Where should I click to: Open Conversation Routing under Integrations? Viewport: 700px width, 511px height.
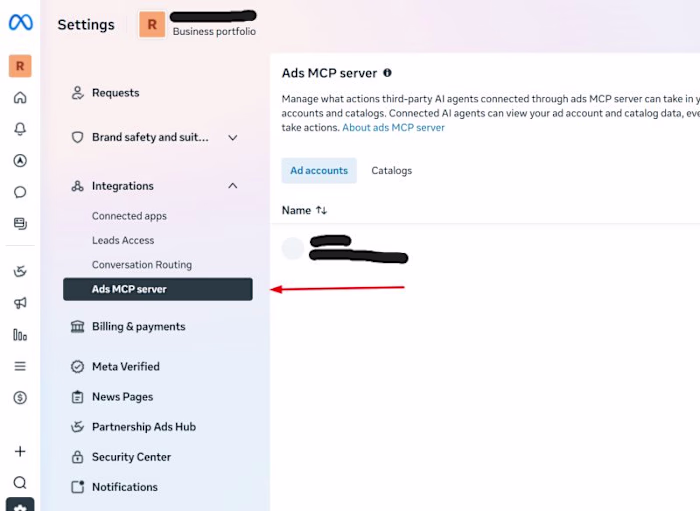click(x=142, y=265)
